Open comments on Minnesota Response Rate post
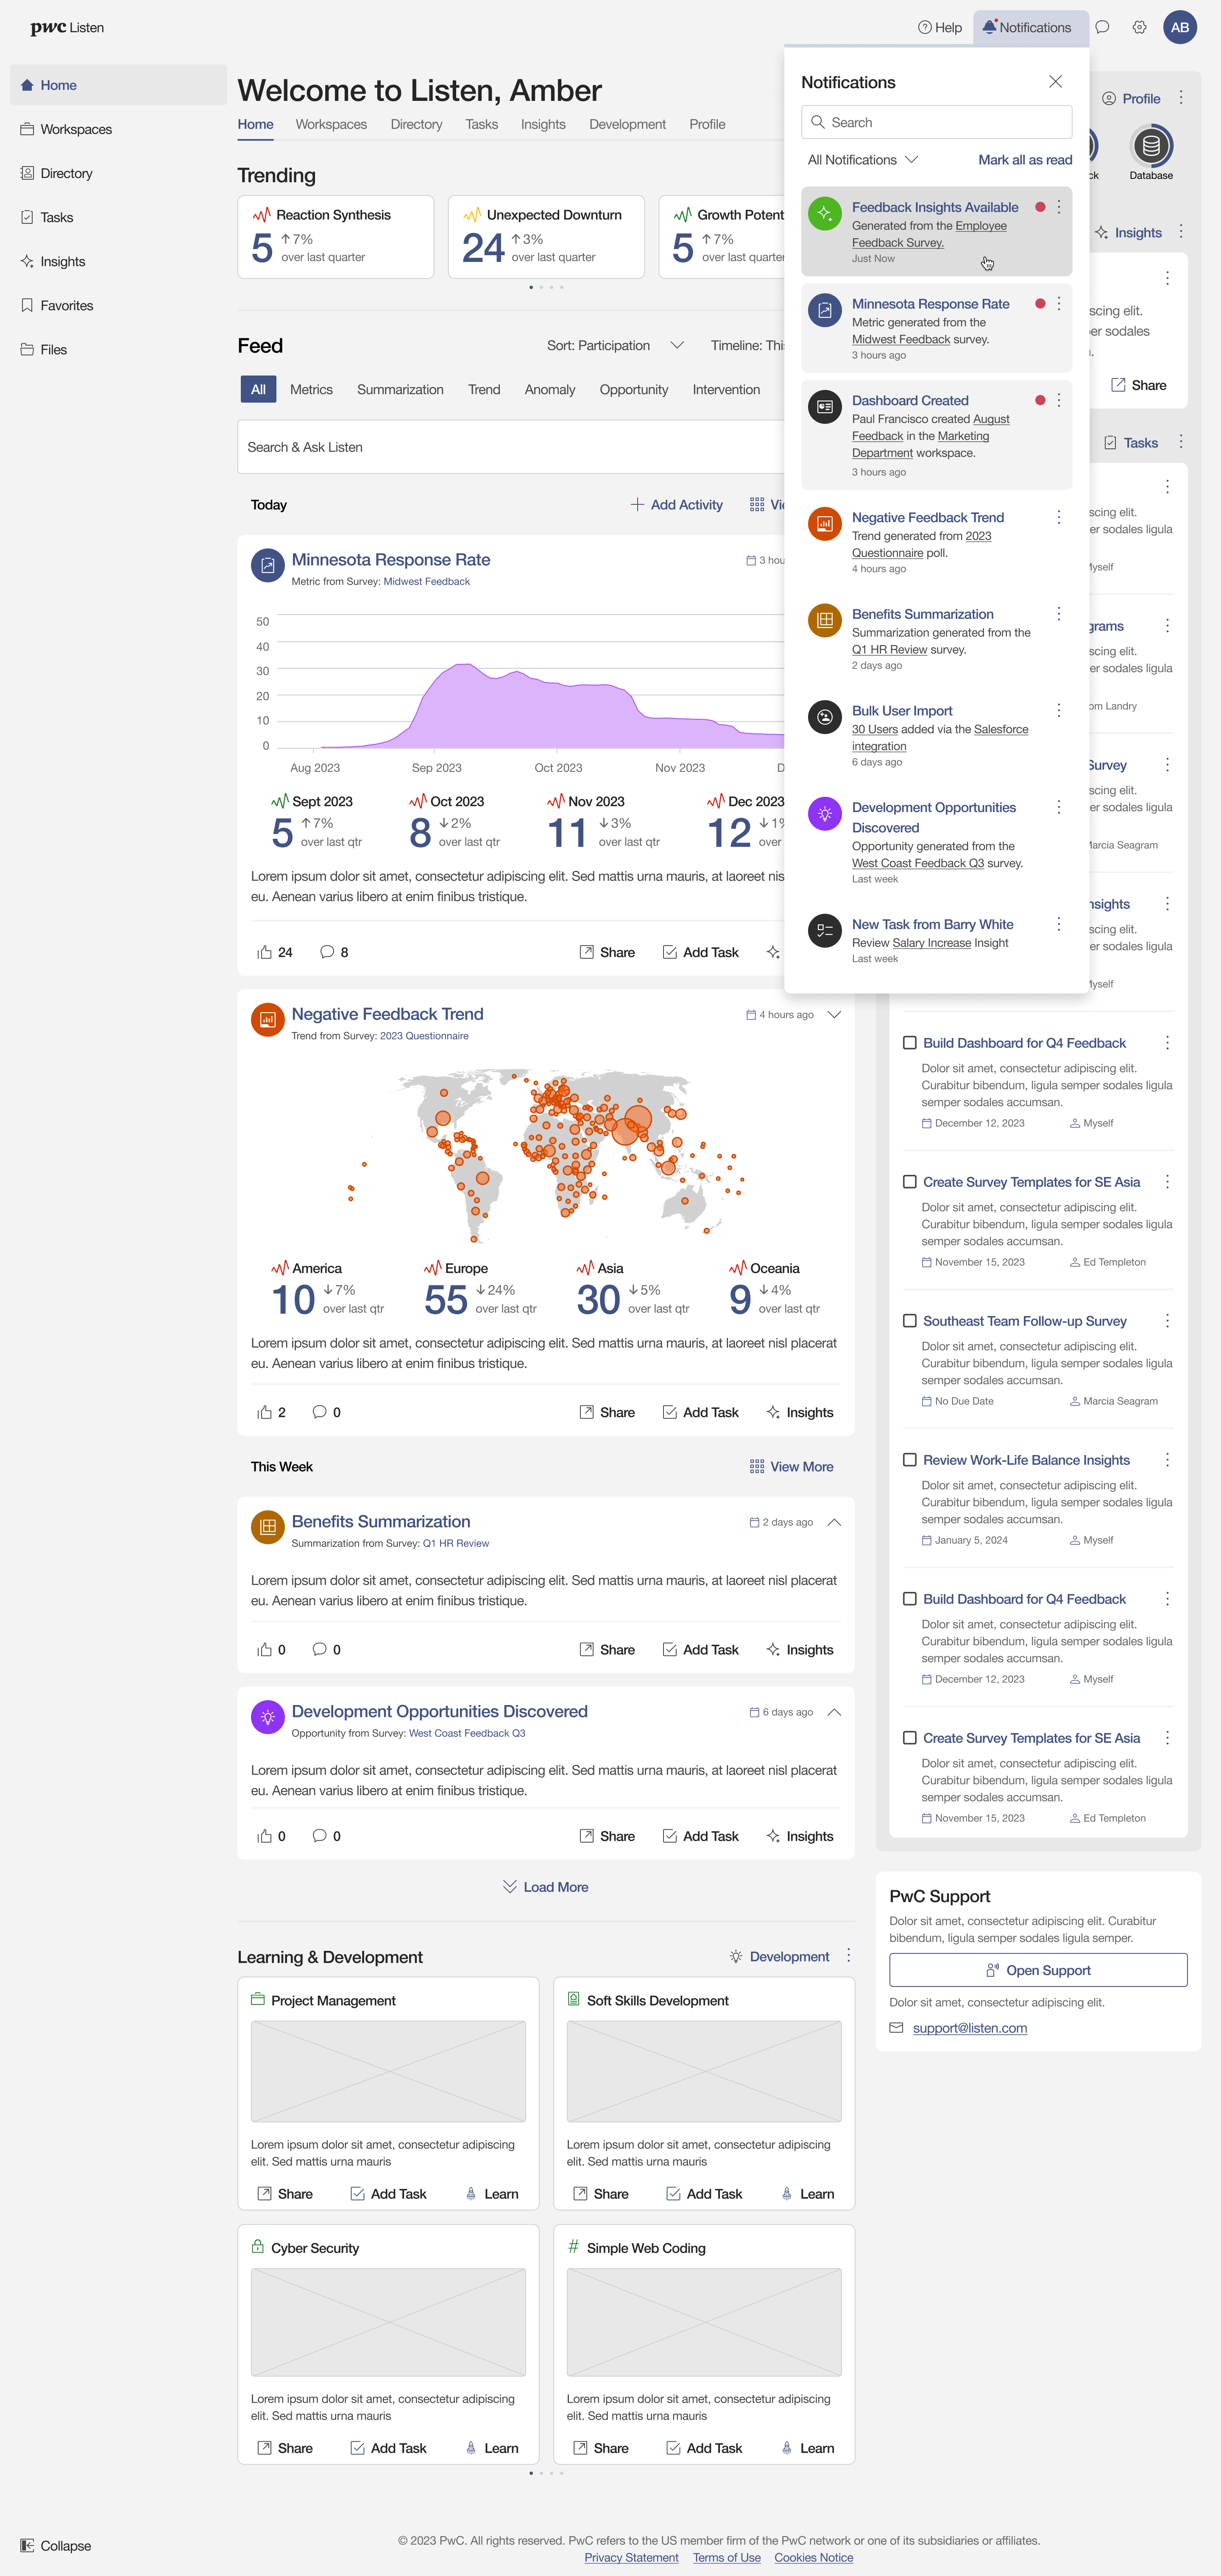This screenshot has width=1221, height=2576. [327, 952]
